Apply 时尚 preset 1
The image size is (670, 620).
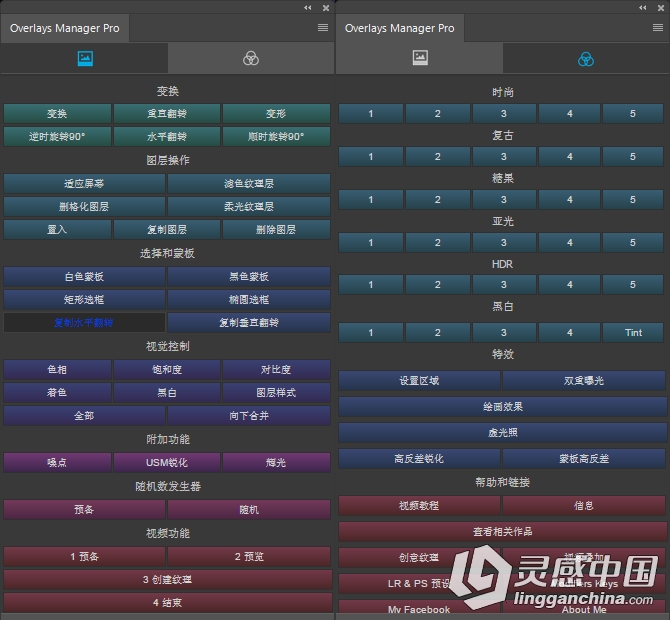click(370, 114)
